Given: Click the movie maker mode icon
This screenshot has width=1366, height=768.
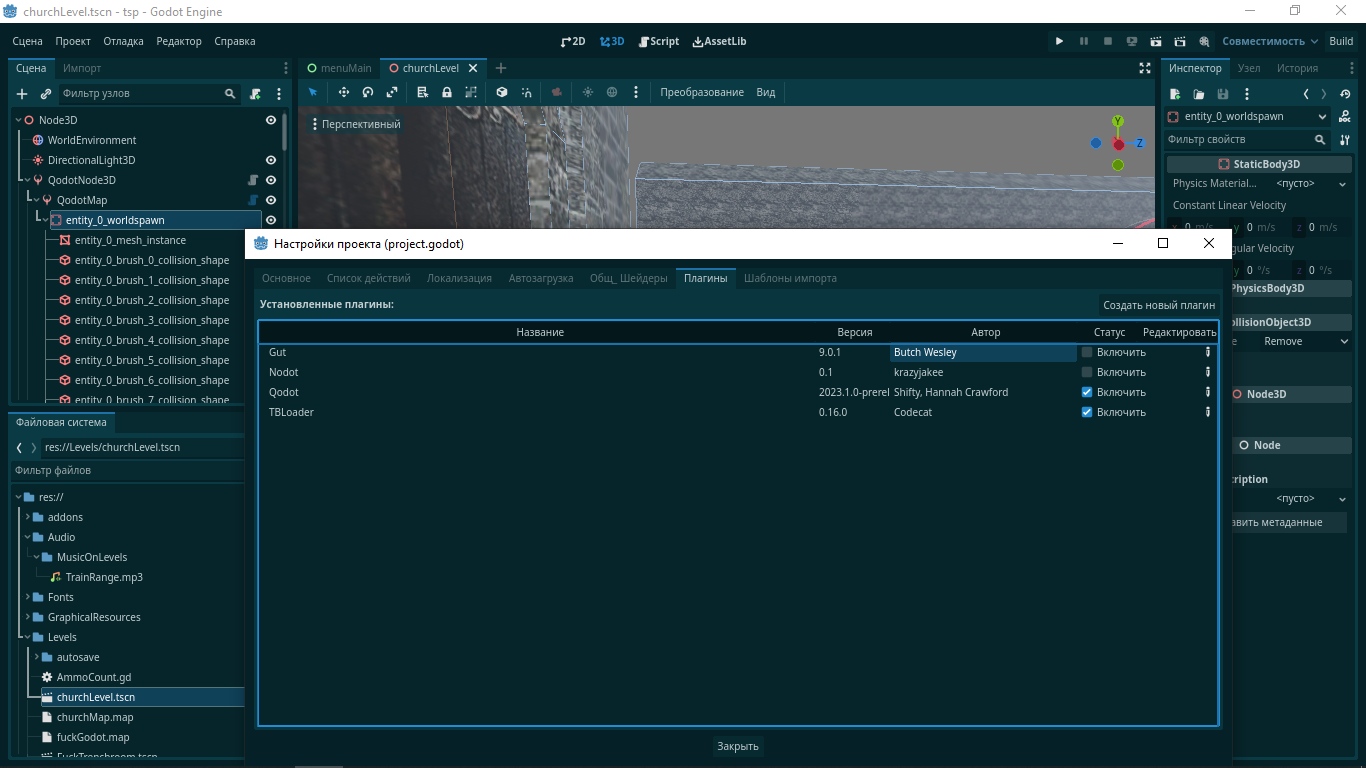Looking at the screenshot, I should (x=1204, y=41).
